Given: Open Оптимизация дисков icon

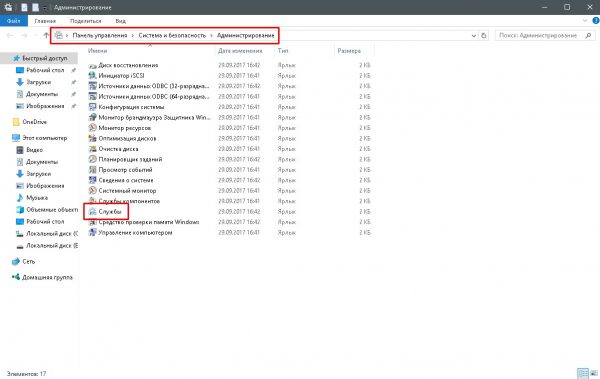Looking at the screenshot, I should click(93, 138).
